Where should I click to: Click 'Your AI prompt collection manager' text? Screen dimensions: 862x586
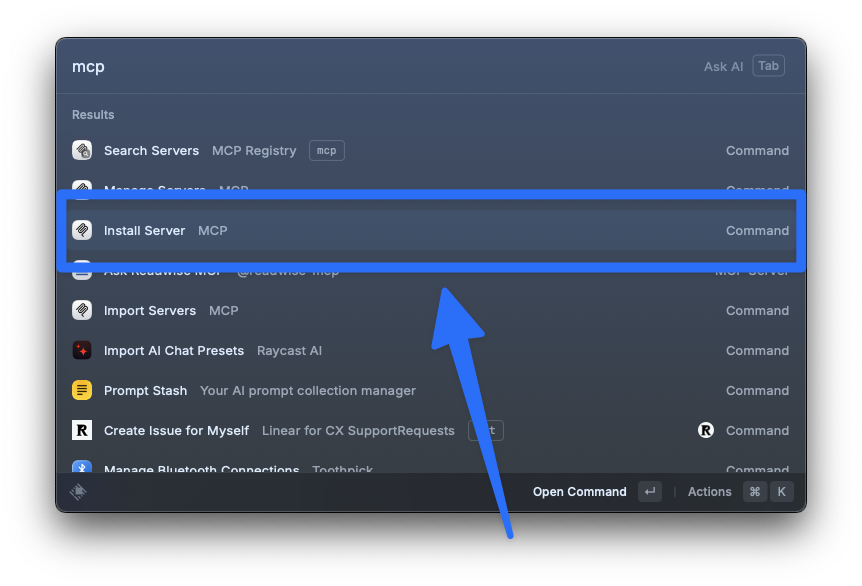click(x=308, y=391)
